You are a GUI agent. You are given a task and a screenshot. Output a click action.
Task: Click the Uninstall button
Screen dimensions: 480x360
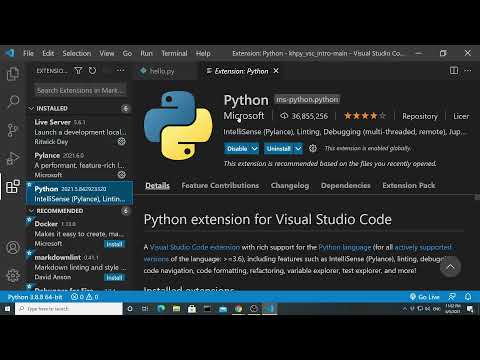tap(279, 148)
